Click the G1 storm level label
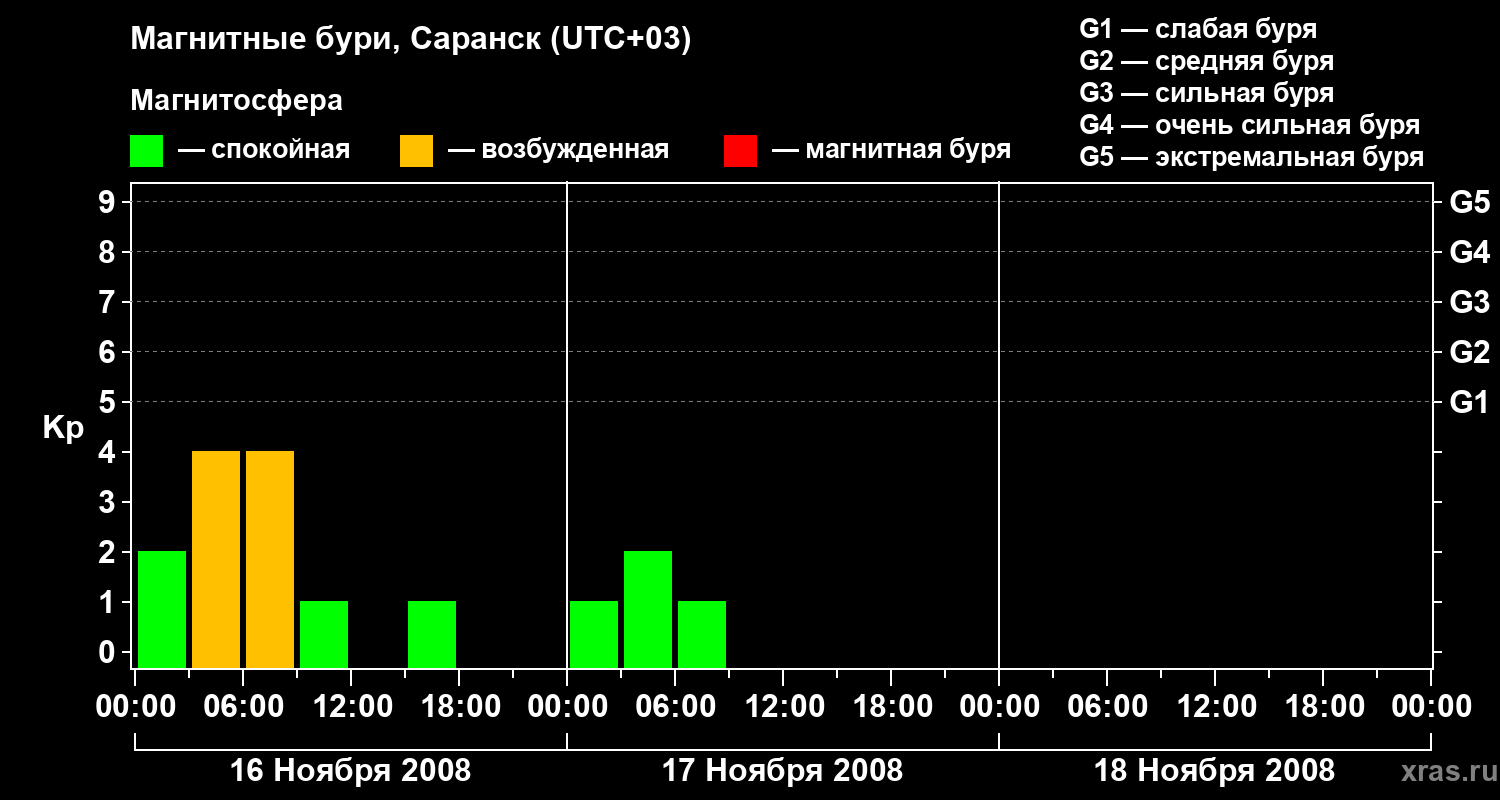This screenshot has height=800, width=1500. [1469, 403]
